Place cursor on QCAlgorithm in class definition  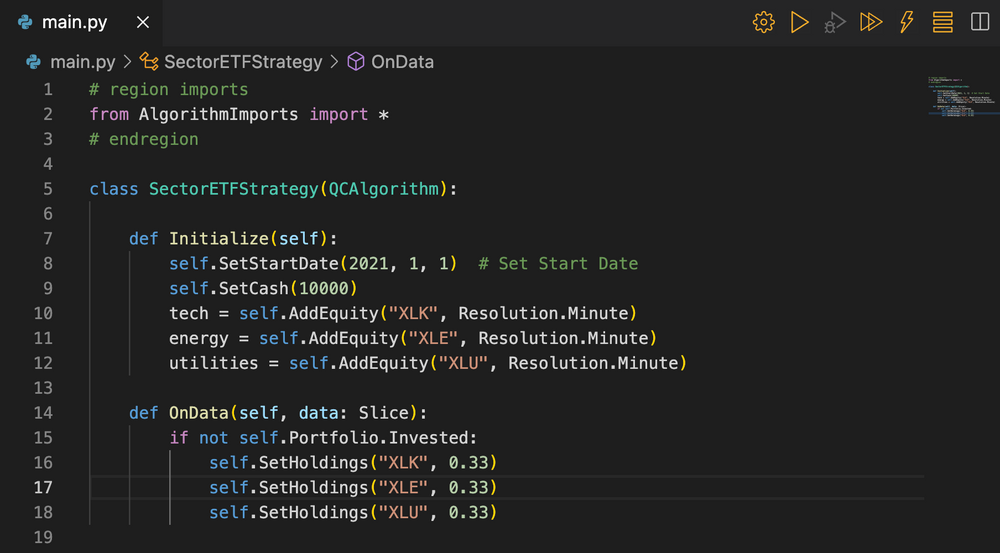tap(383, 189)
